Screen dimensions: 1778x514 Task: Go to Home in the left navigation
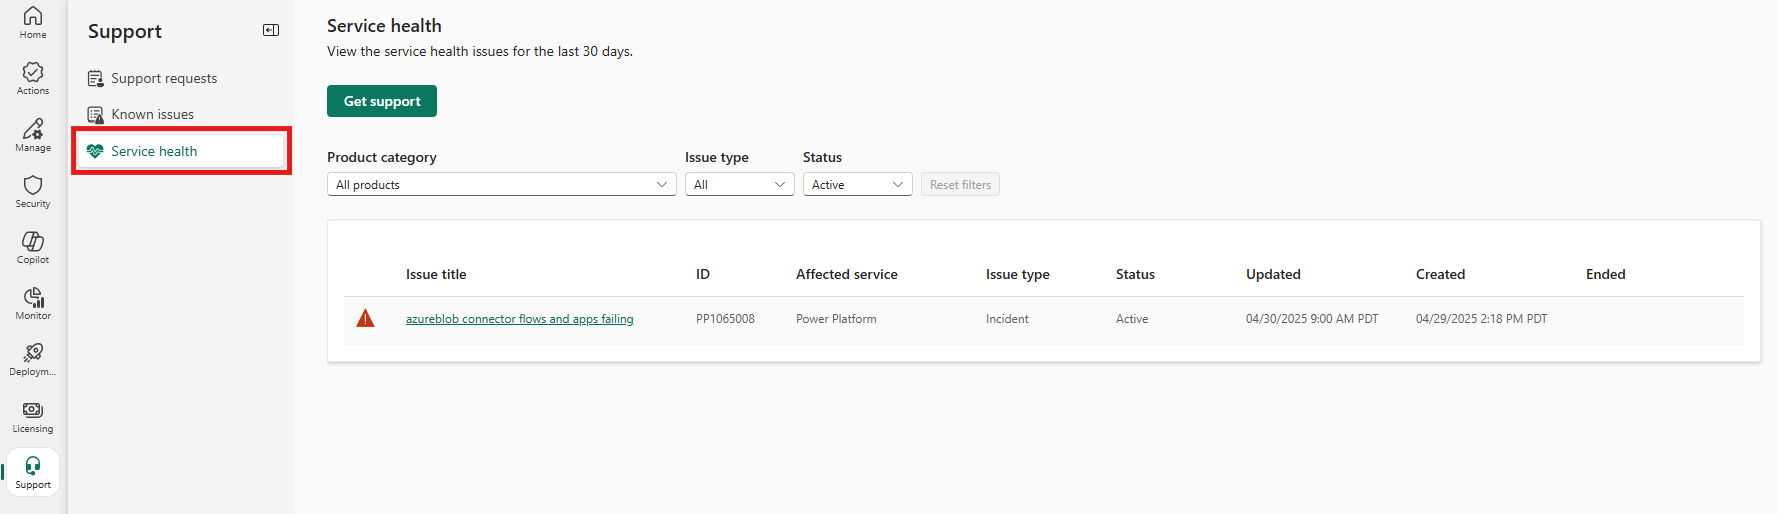pyautogui.click(x=33, y=22)
